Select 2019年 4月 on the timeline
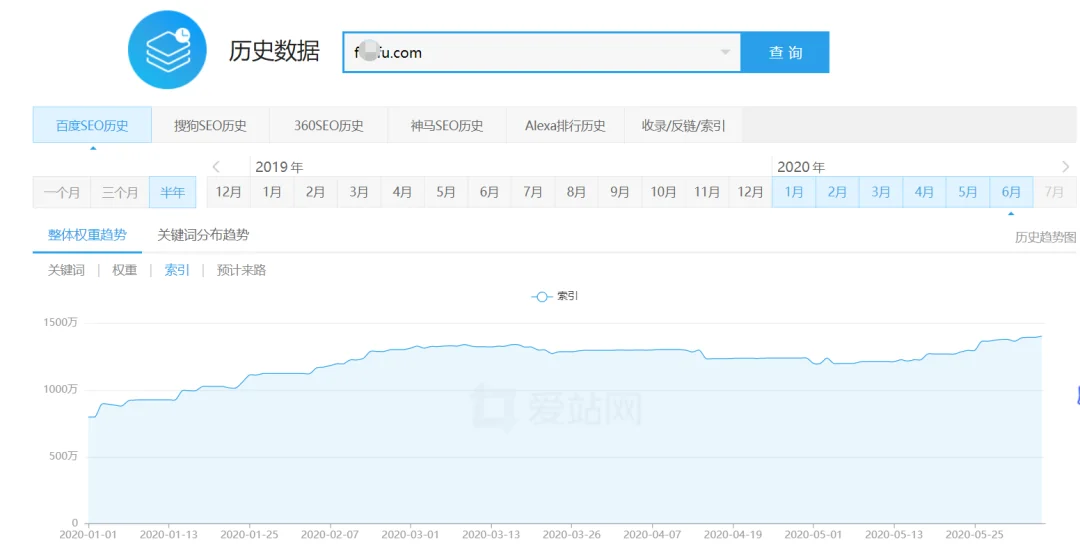The height and width of the screenshot is (555, 1080). pyautogui.click(x=402, y=192)
